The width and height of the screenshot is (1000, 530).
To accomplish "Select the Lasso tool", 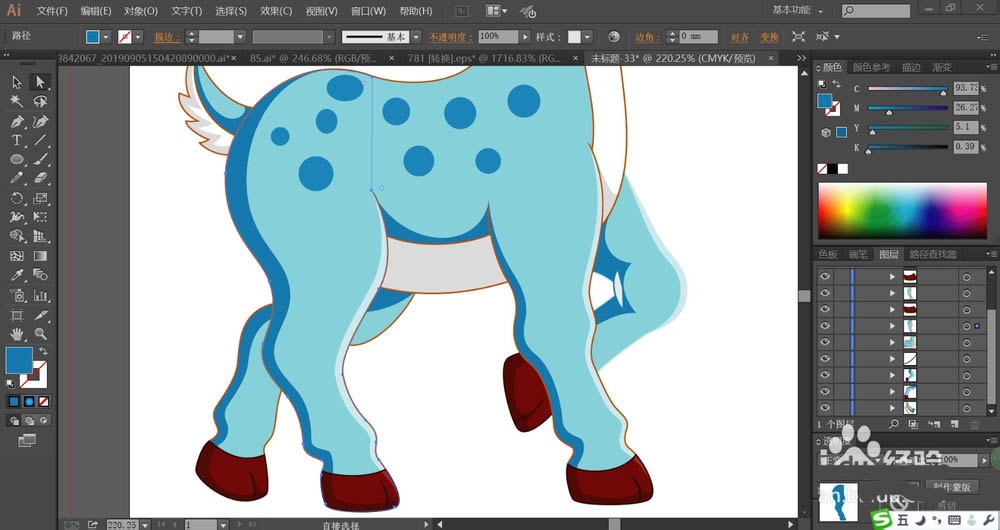I will click(40, 101).
